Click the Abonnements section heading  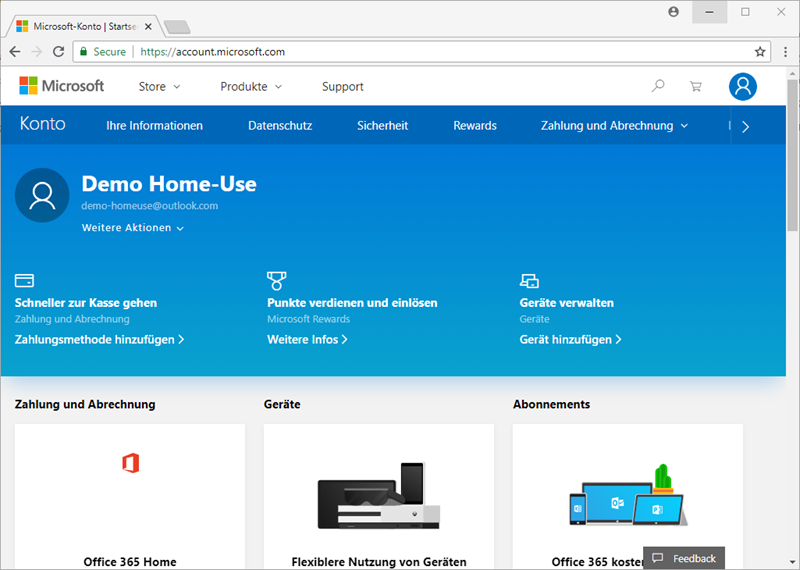coord(552,404)
